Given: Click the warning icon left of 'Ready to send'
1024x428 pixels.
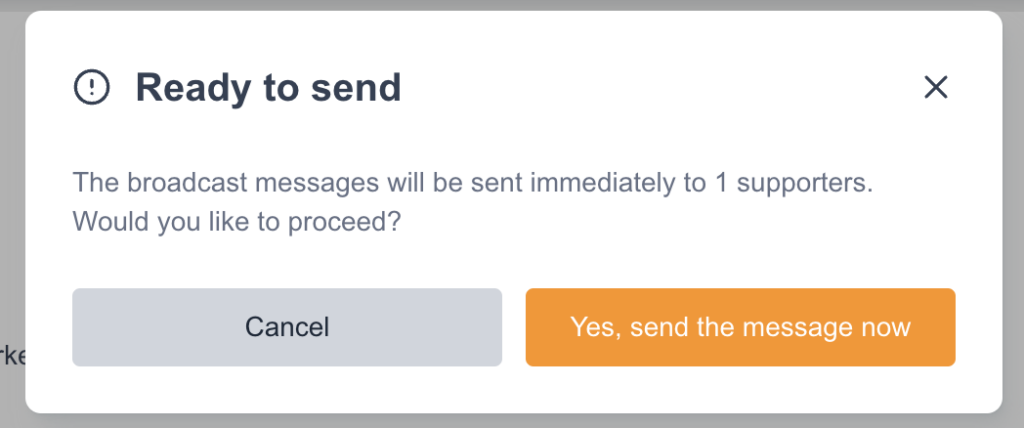Looking at the screenshot, I should (x=91, y=88).
